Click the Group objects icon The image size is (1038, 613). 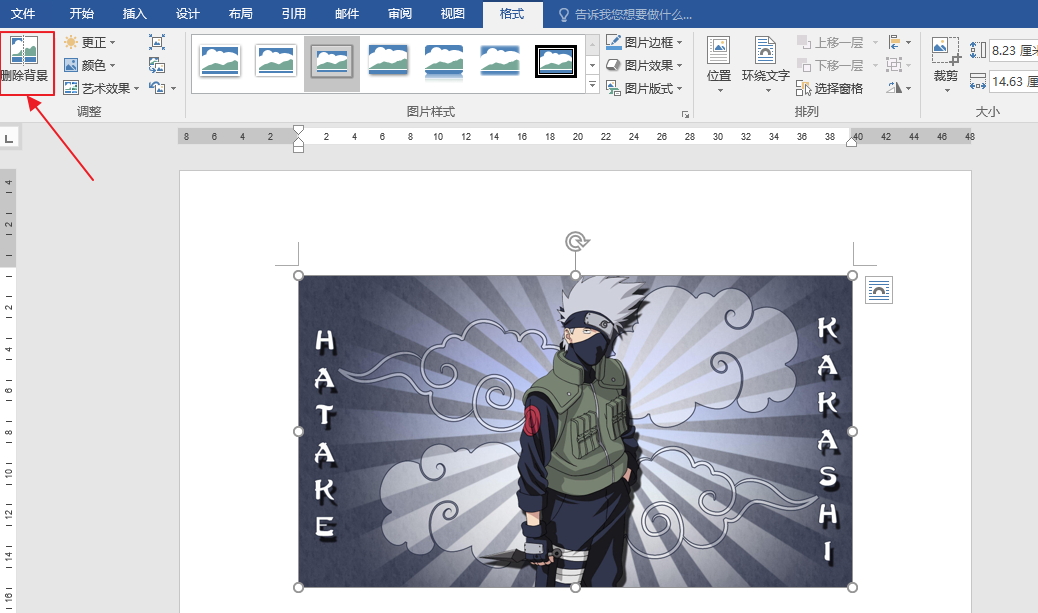[x=899, y=65]
